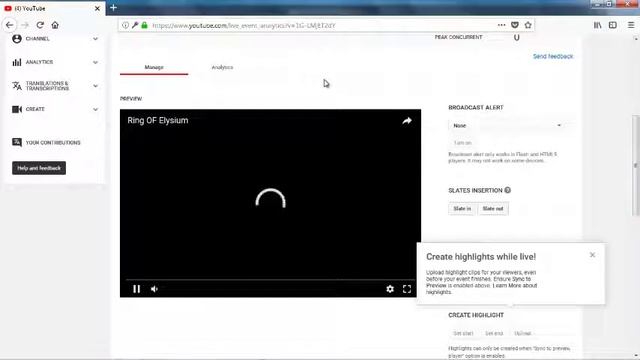Pause the preview video
The image size is (640, 360).
point(137,289)
